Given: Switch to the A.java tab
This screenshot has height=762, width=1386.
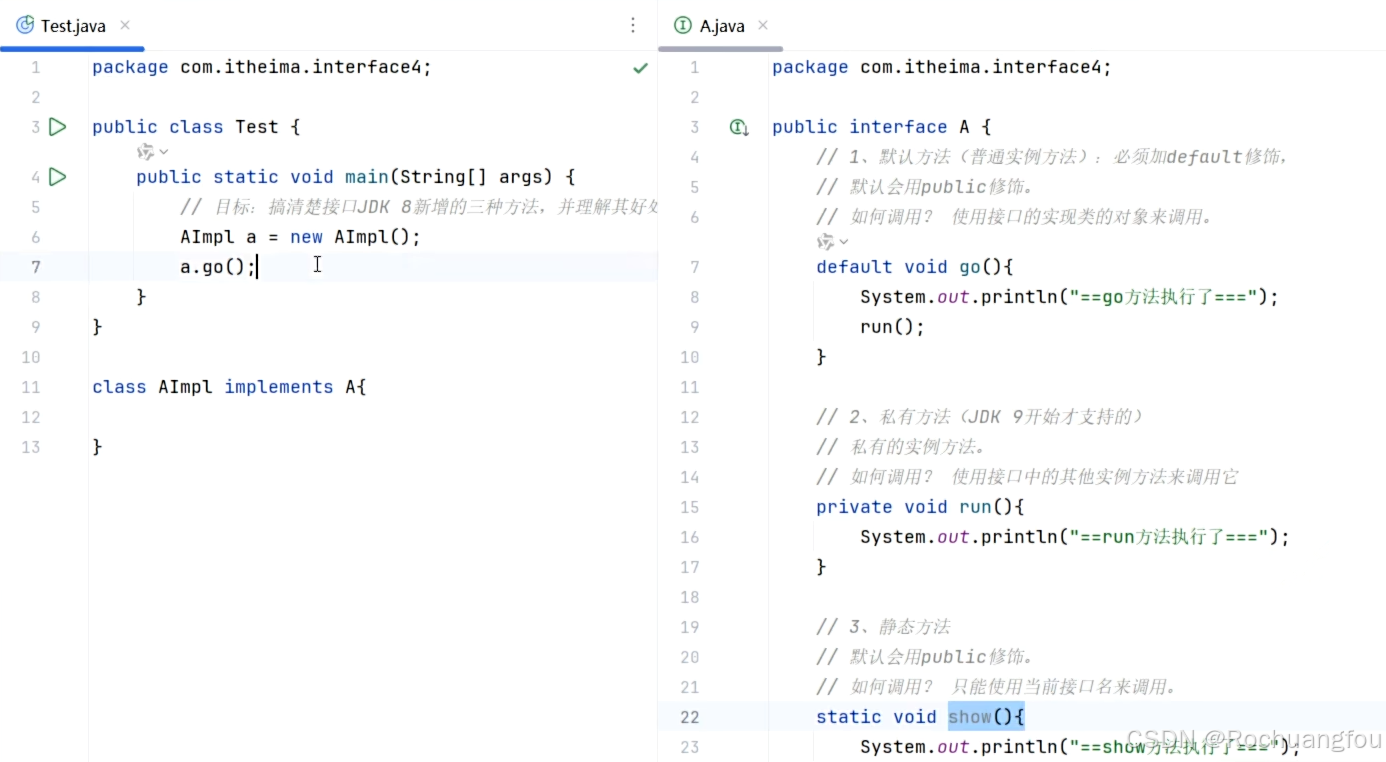Looking at the screenshot, I should point(722,26).
